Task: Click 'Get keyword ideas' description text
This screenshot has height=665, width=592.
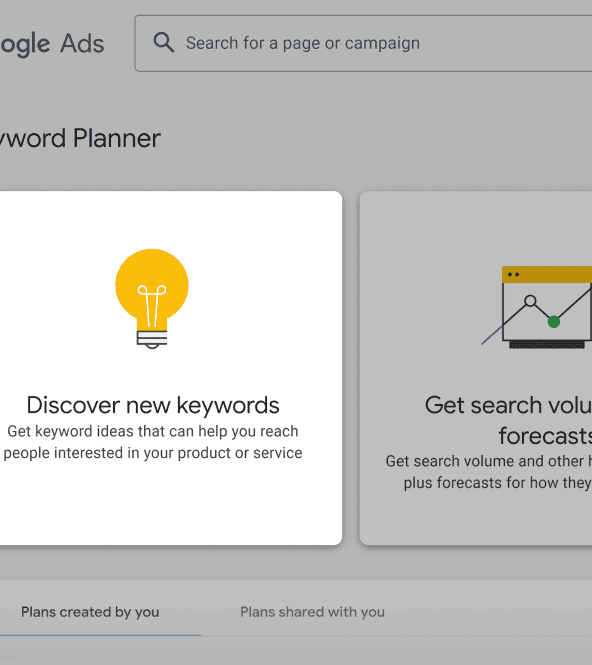Action: coord(153,442)
